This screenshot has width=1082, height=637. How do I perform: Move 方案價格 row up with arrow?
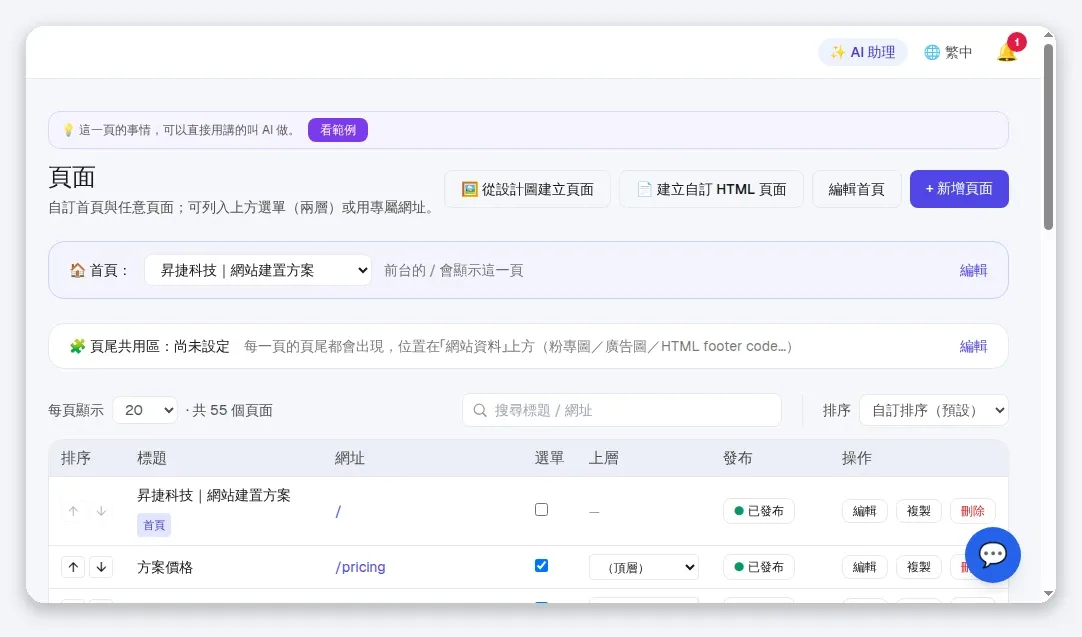[73, 567]
